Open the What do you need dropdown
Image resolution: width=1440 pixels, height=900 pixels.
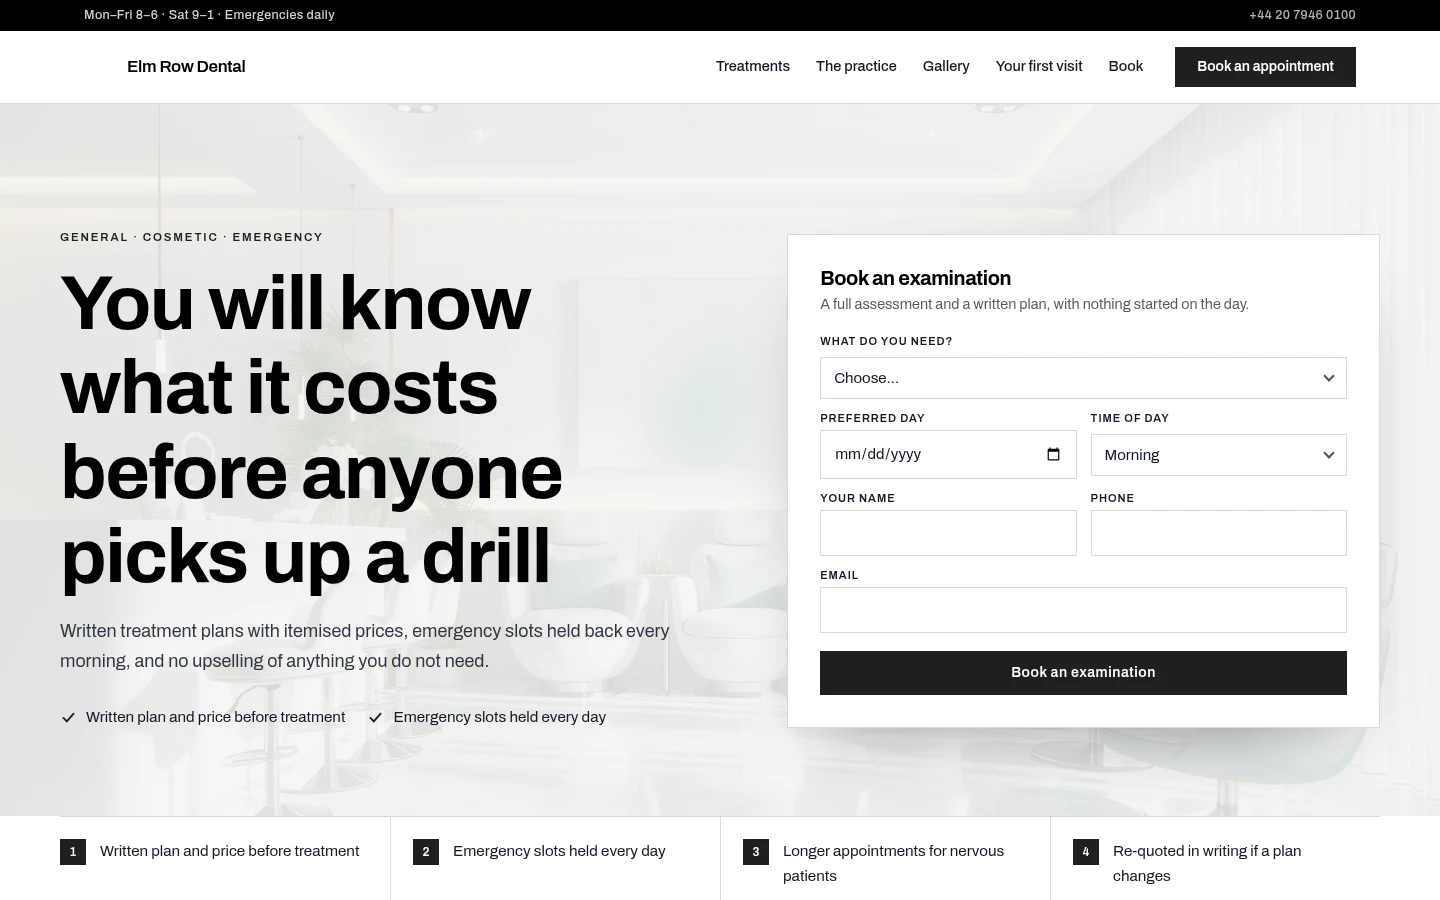1083,378
